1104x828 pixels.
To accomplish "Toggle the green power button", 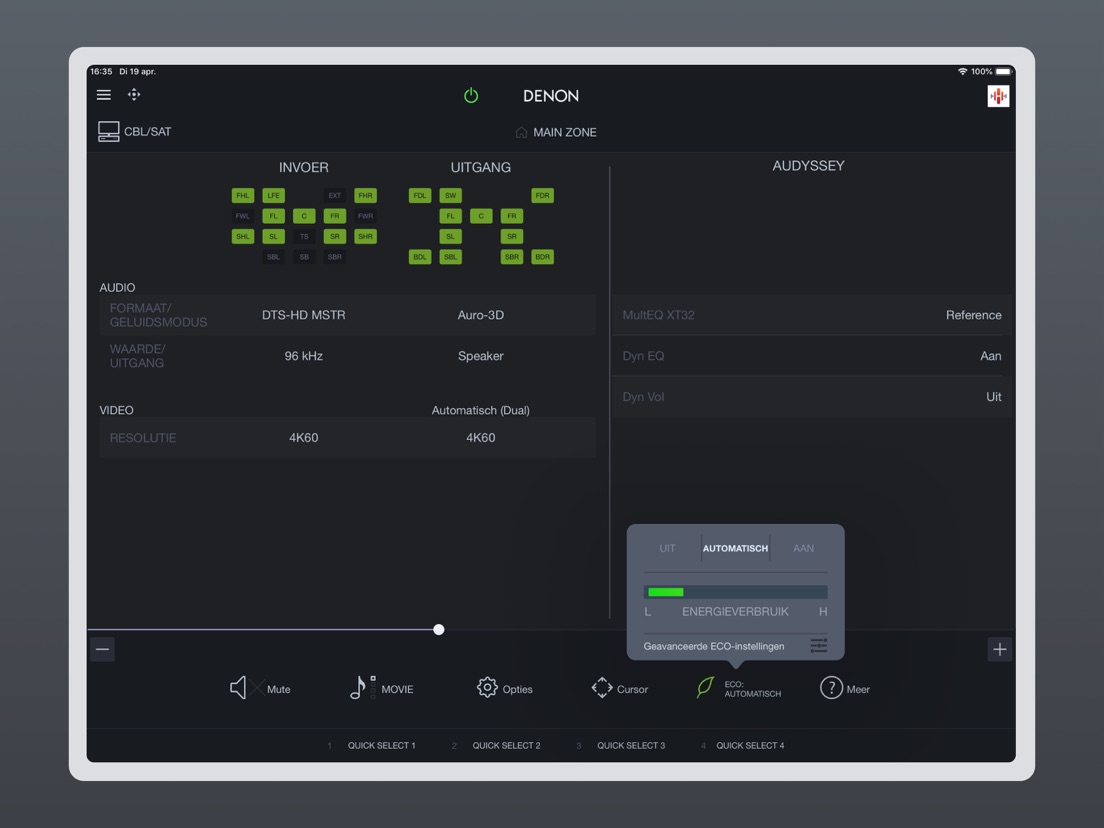I will 471,95.
